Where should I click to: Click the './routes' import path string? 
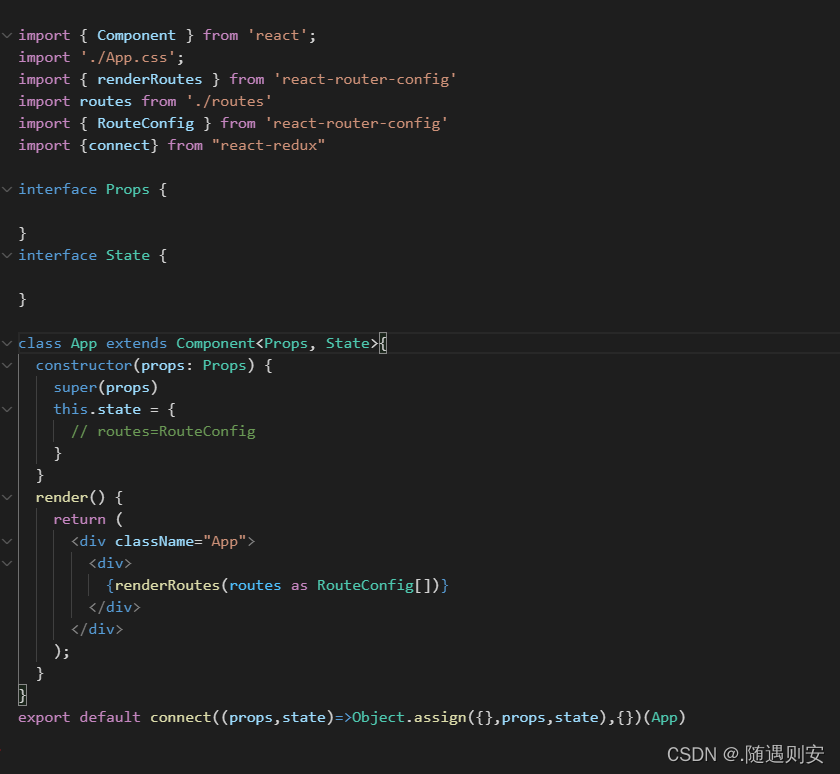[x=229, y=102]
